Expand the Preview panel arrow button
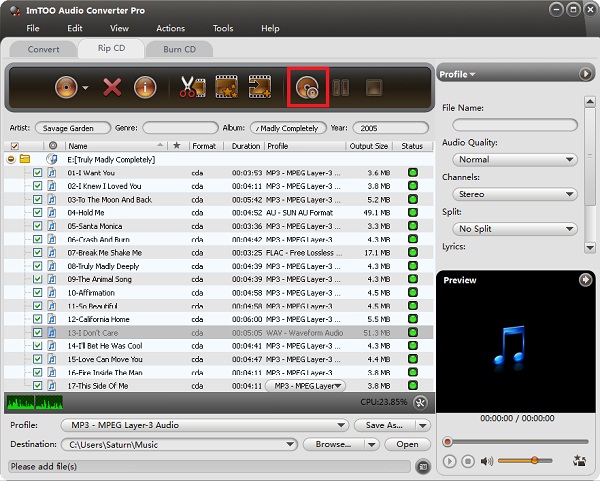Screen dimensions: 600x481 point(585,280)
